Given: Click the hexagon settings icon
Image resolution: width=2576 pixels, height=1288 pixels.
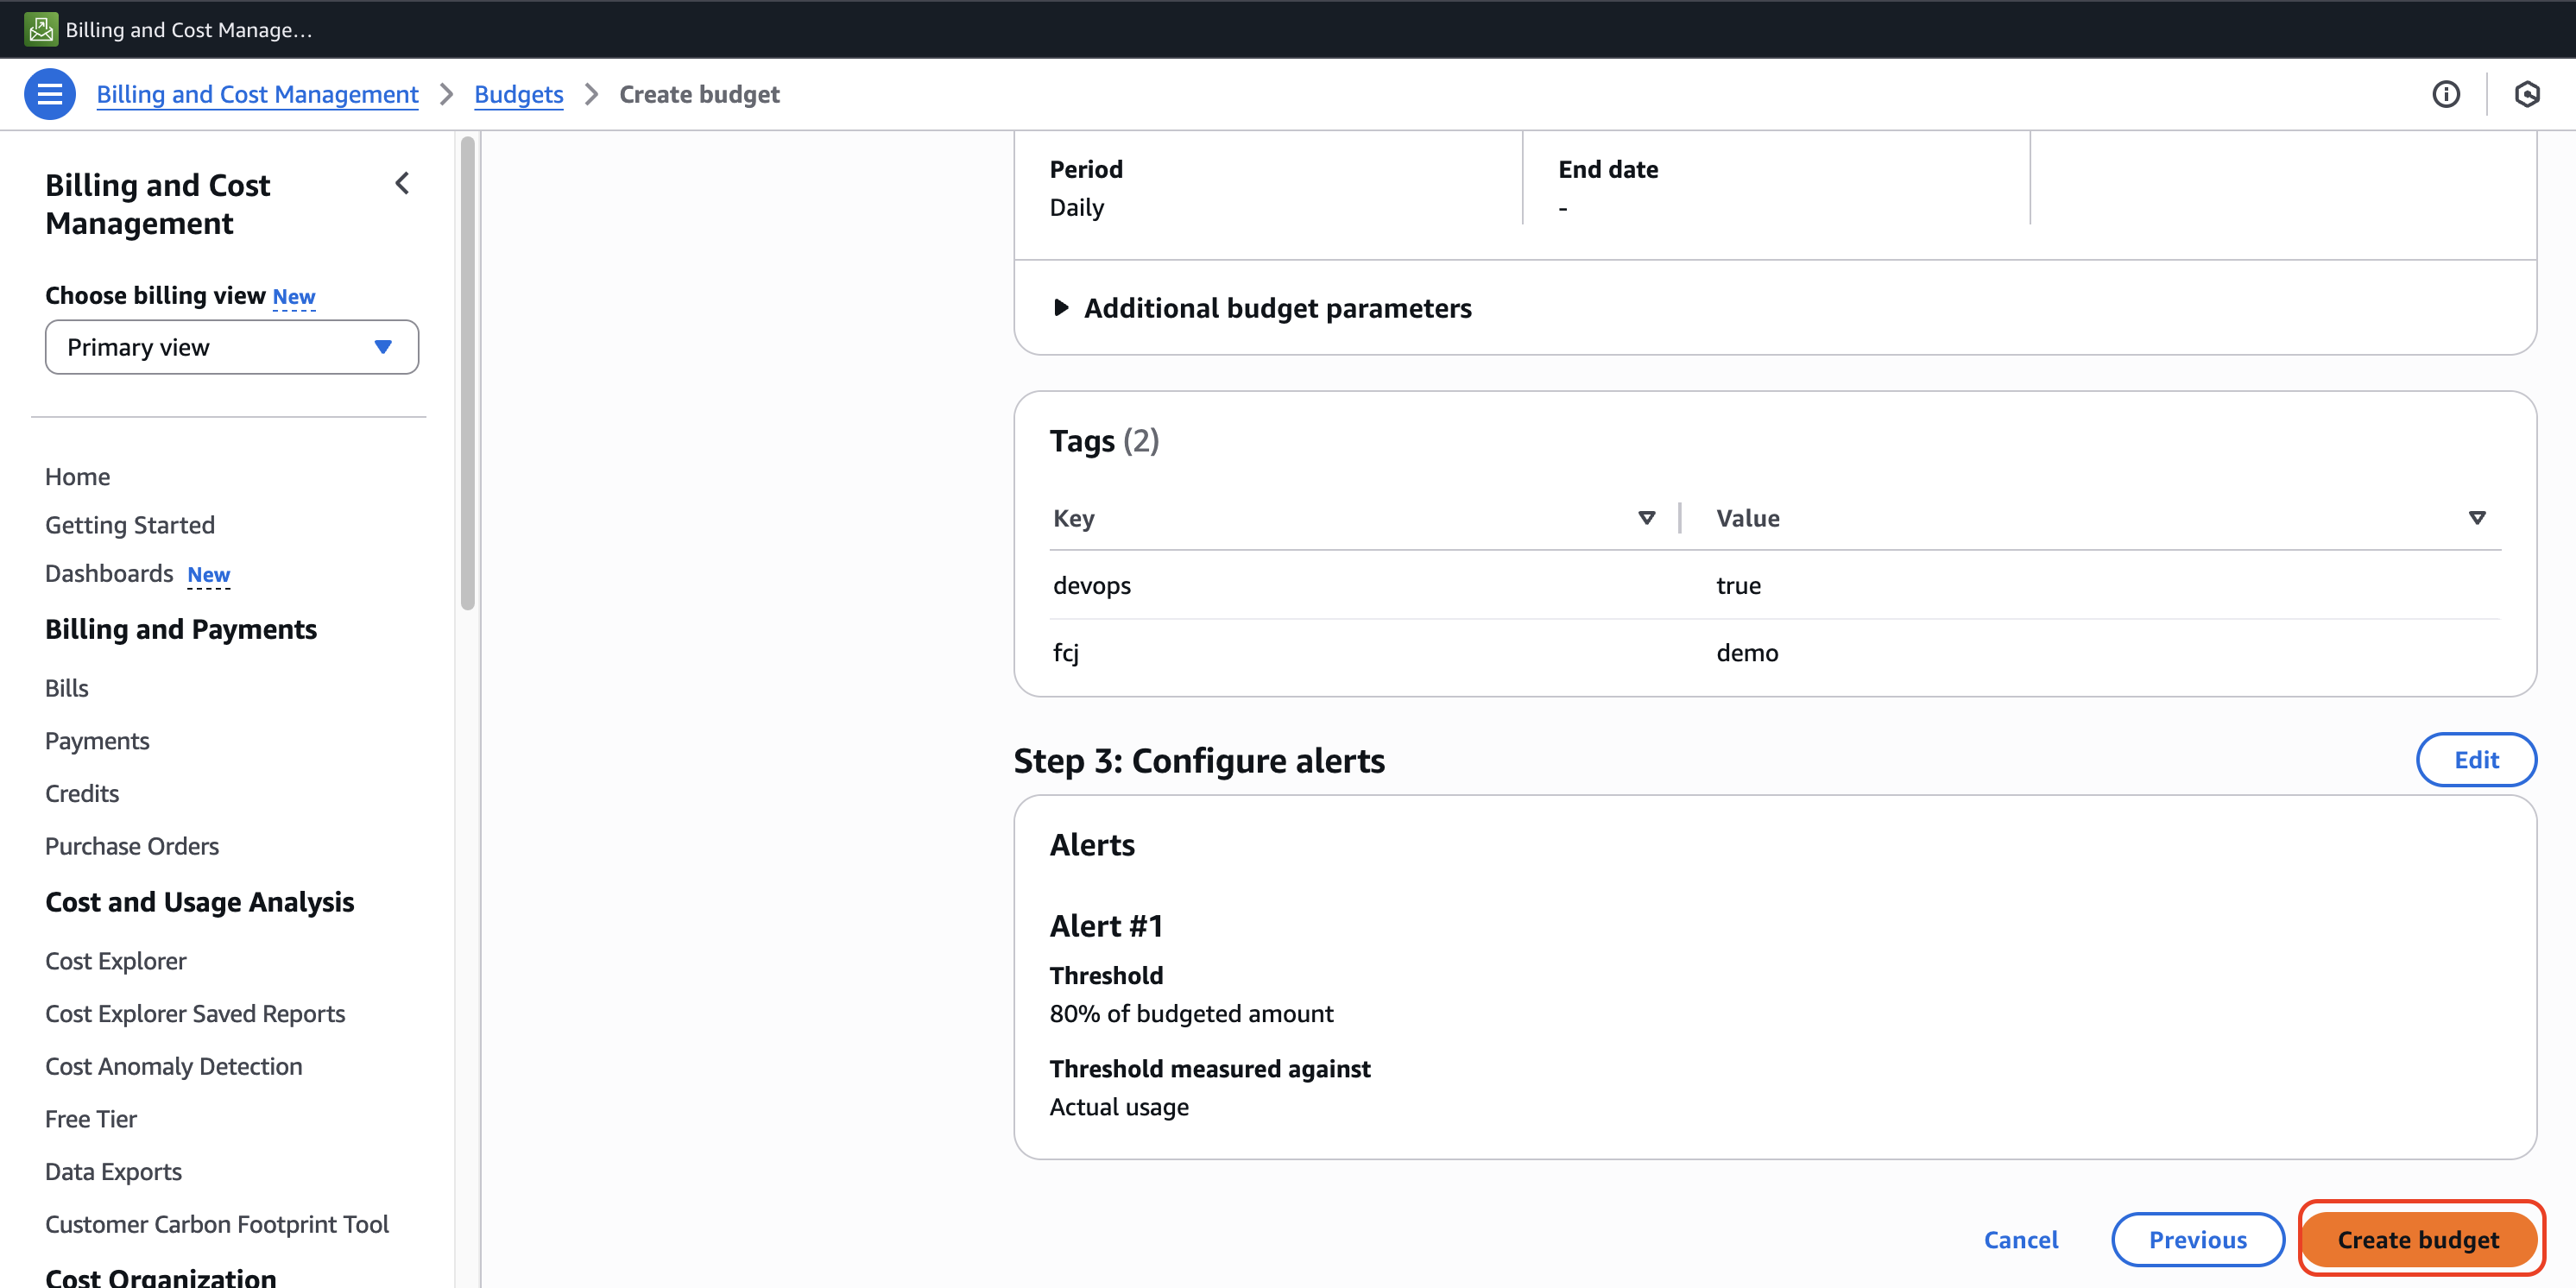Looking at the screenshot, I should (x=2526, y=94).
